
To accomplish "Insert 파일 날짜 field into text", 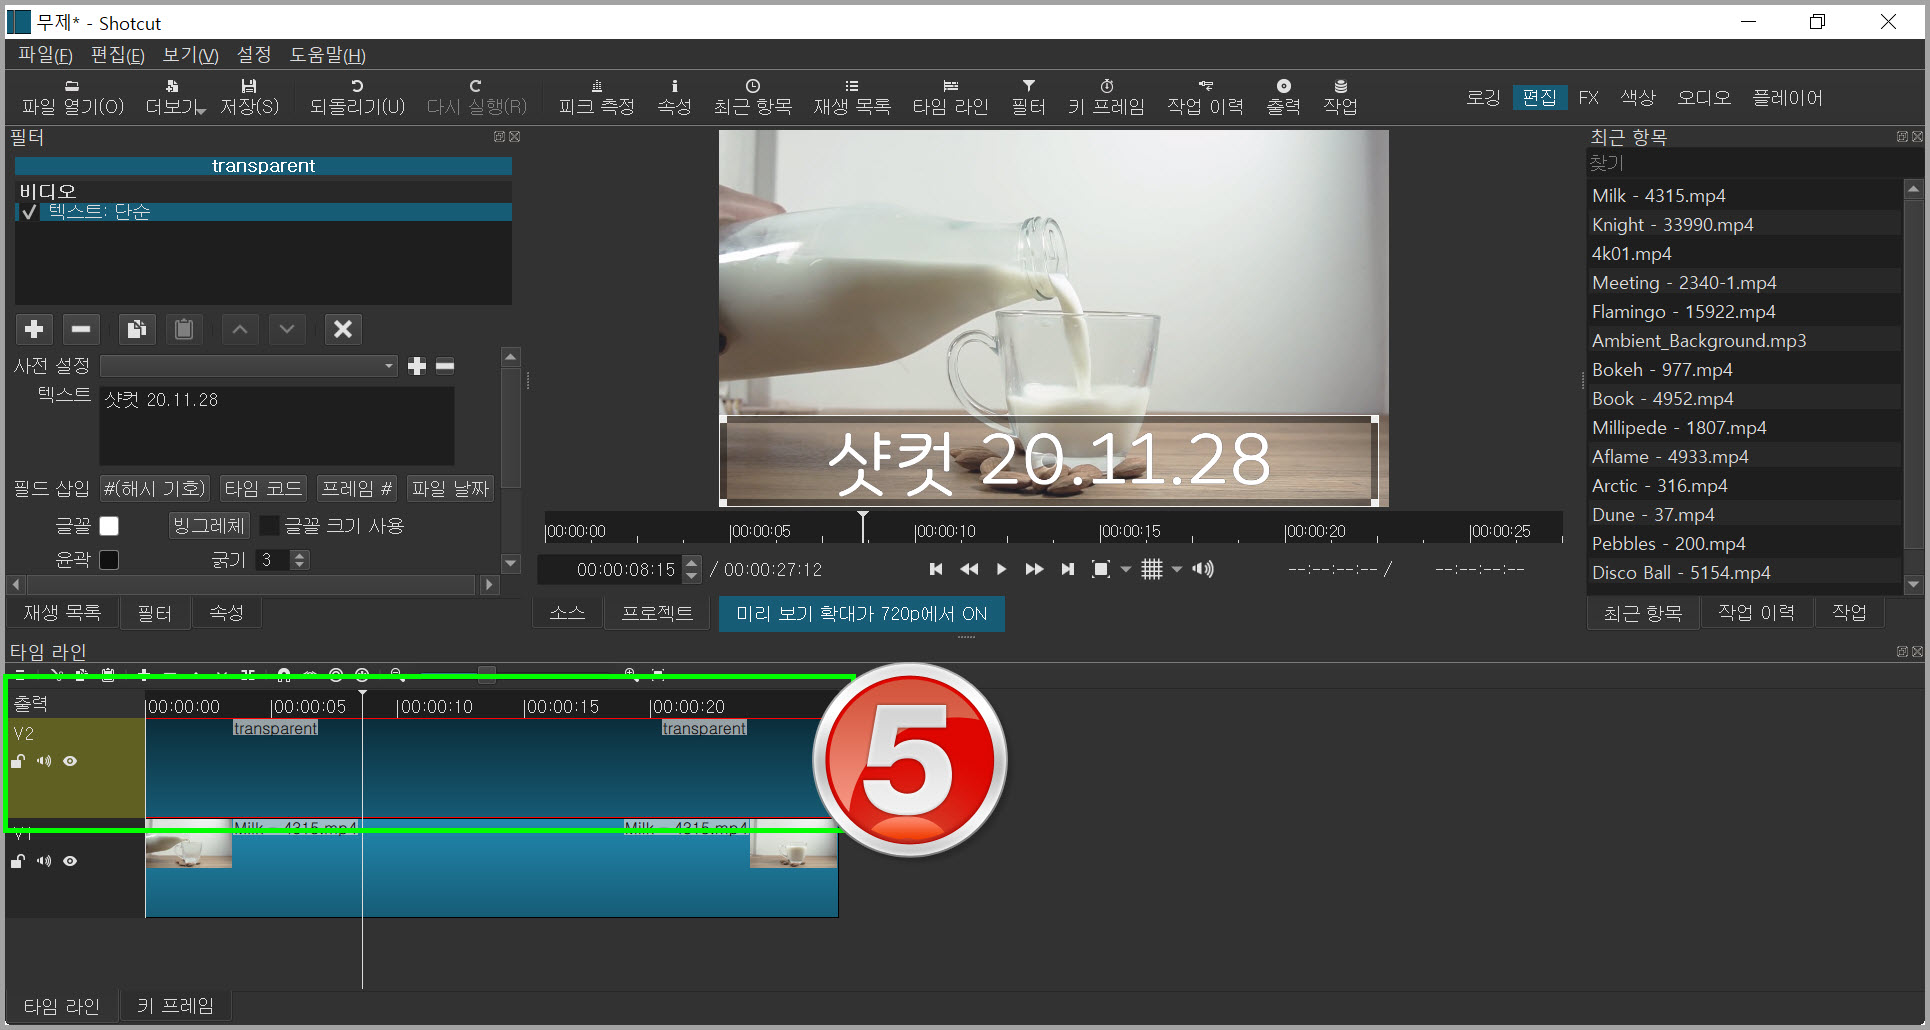I will [x=450, y=489].
